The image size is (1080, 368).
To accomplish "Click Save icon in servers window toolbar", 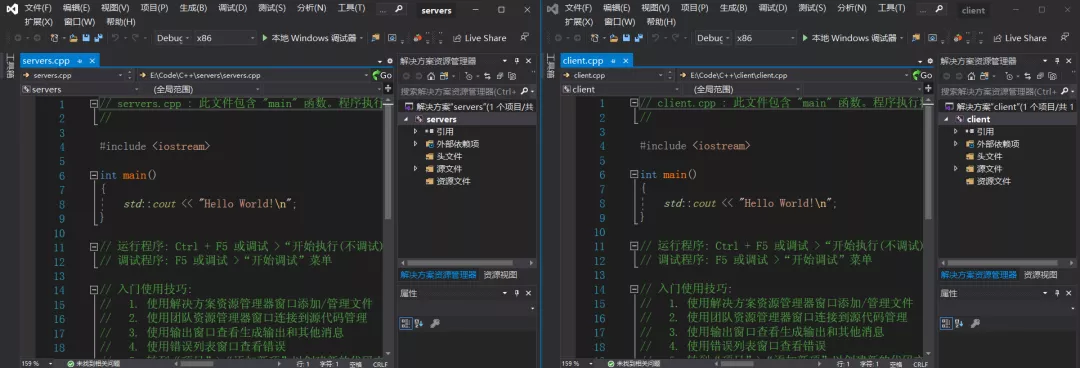I will (x=86, y=38).
